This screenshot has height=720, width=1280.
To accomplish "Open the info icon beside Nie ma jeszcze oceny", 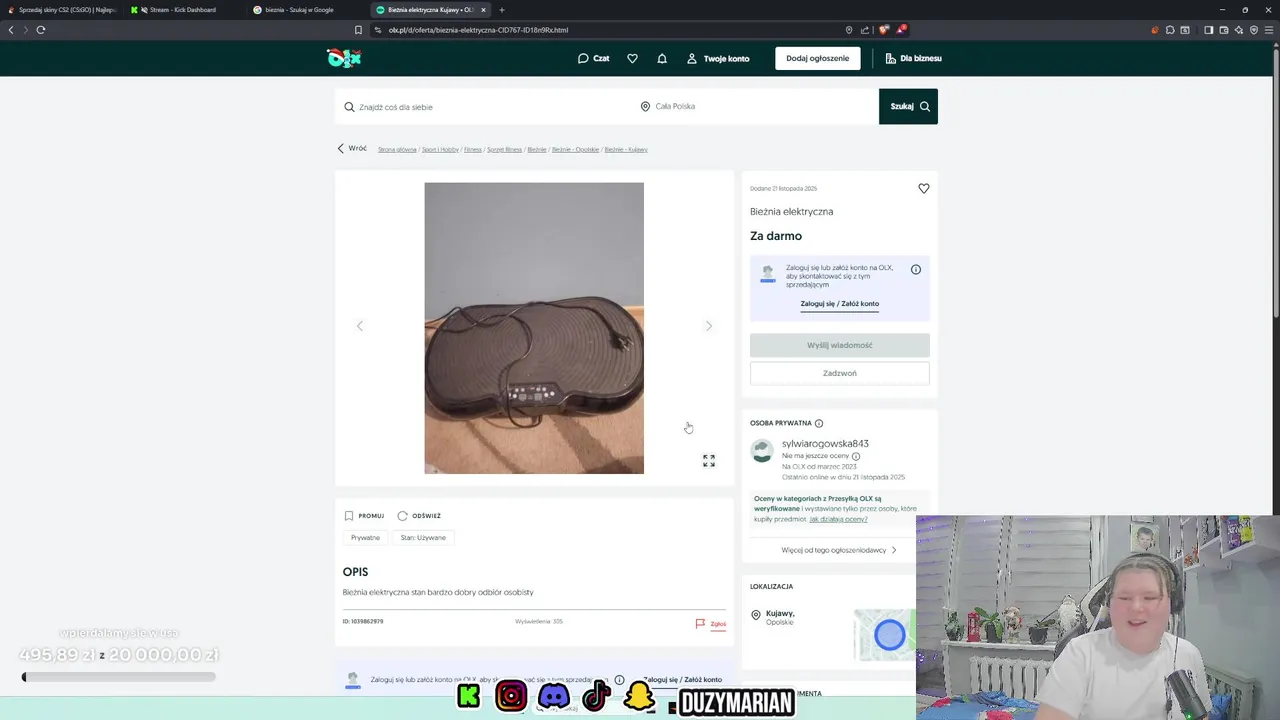I will [x=856, y=457].
